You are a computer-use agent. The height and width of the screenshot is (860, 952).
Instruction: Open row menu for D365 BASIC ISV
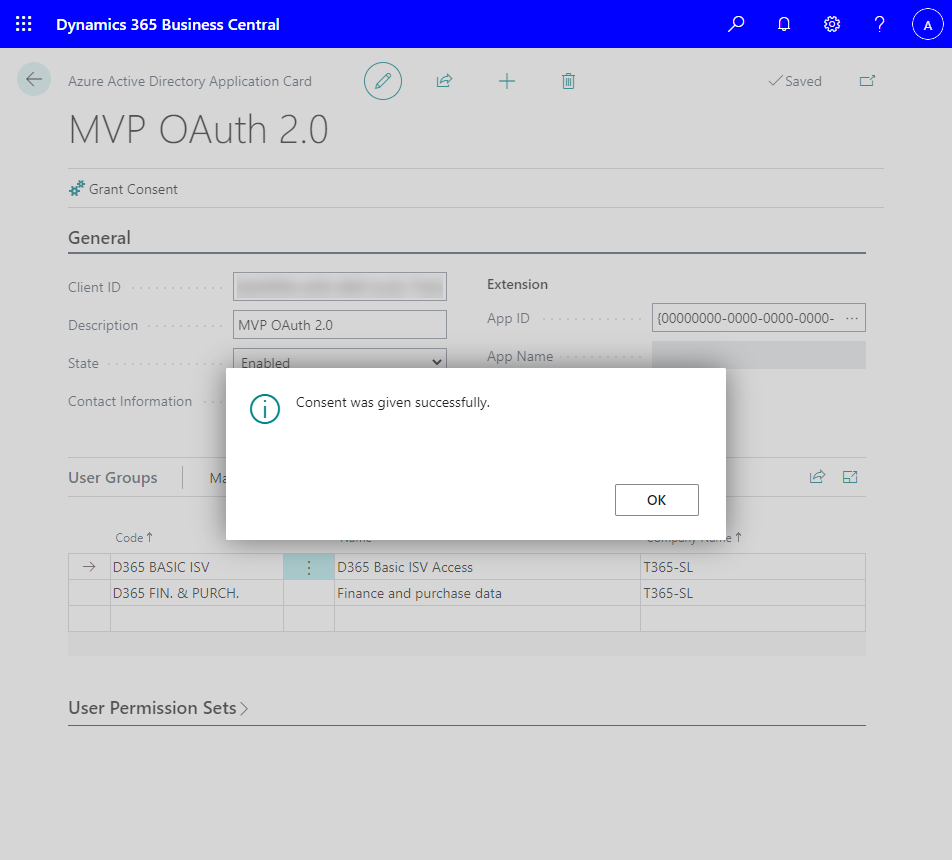[x=308, y=567]
